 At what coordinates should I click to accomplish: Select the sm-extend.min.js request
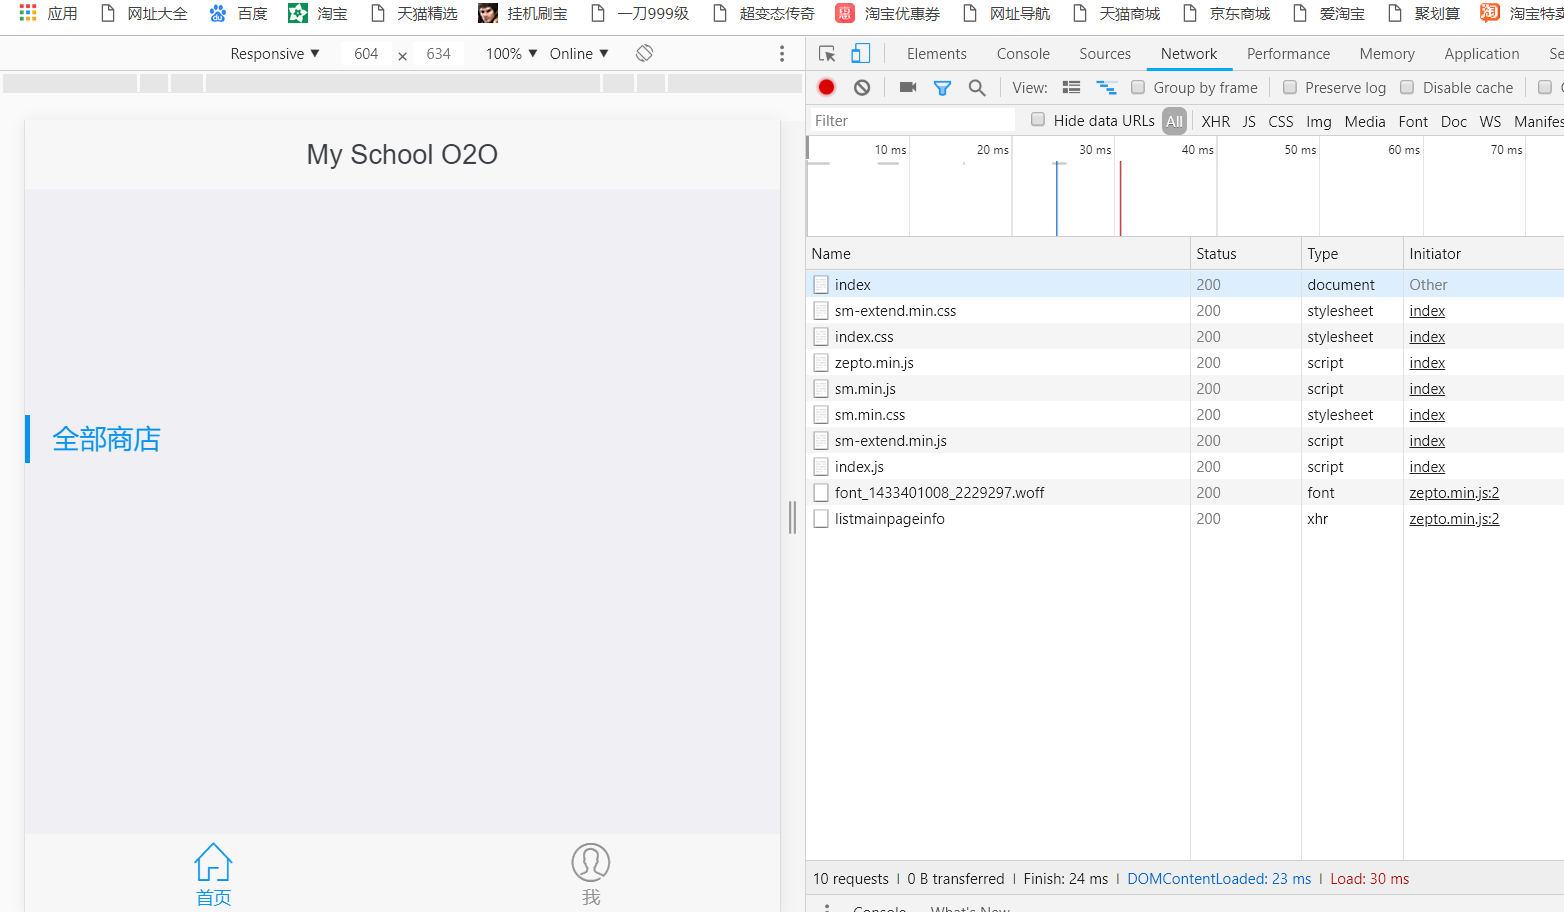(x=1185, y=441)
